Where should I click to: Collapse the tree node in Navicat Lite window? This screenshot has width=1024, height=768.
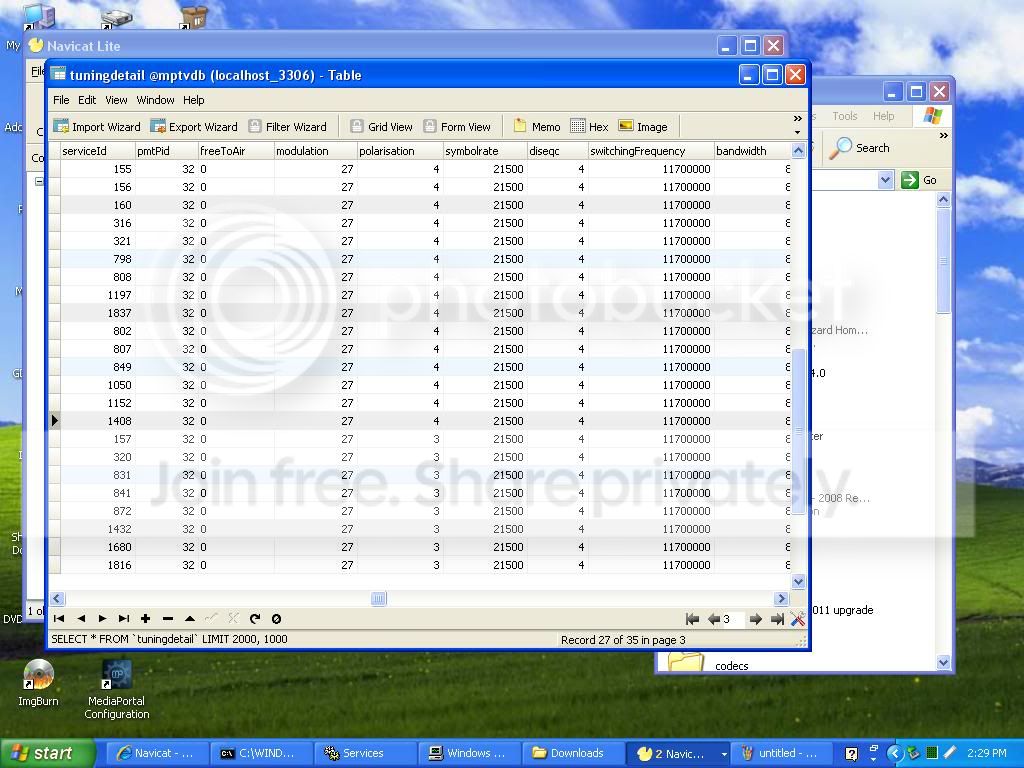[39, 181]
